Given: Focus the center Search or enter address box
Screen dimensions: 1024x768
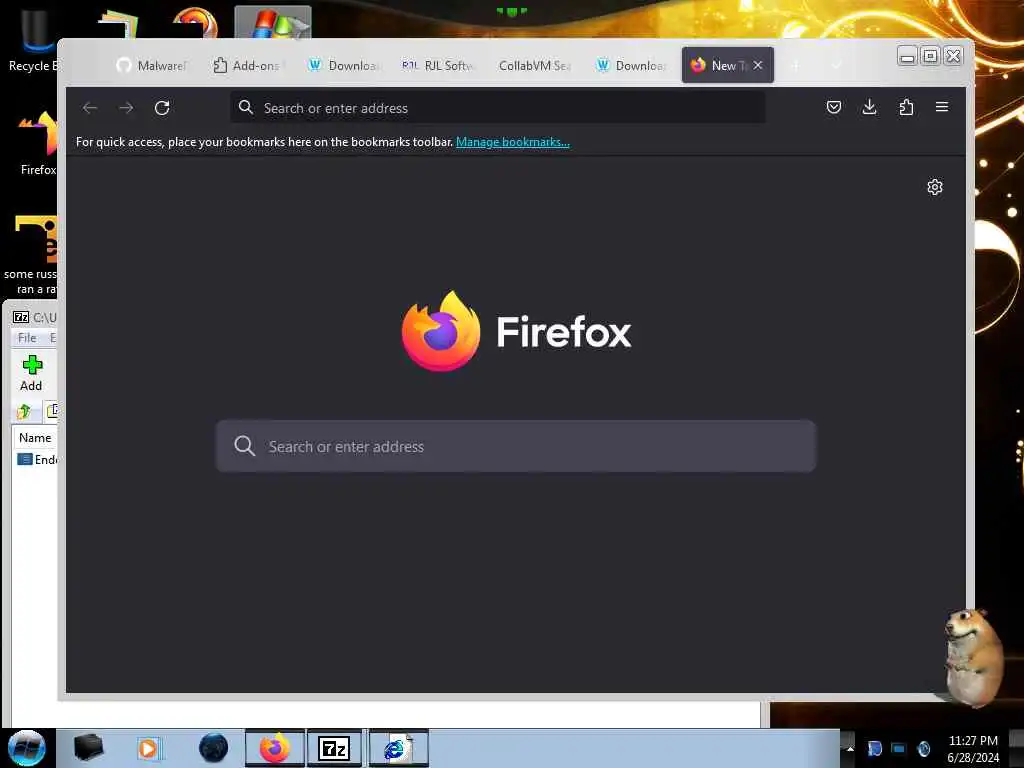Looking at the screenshot, I should 516,446.
